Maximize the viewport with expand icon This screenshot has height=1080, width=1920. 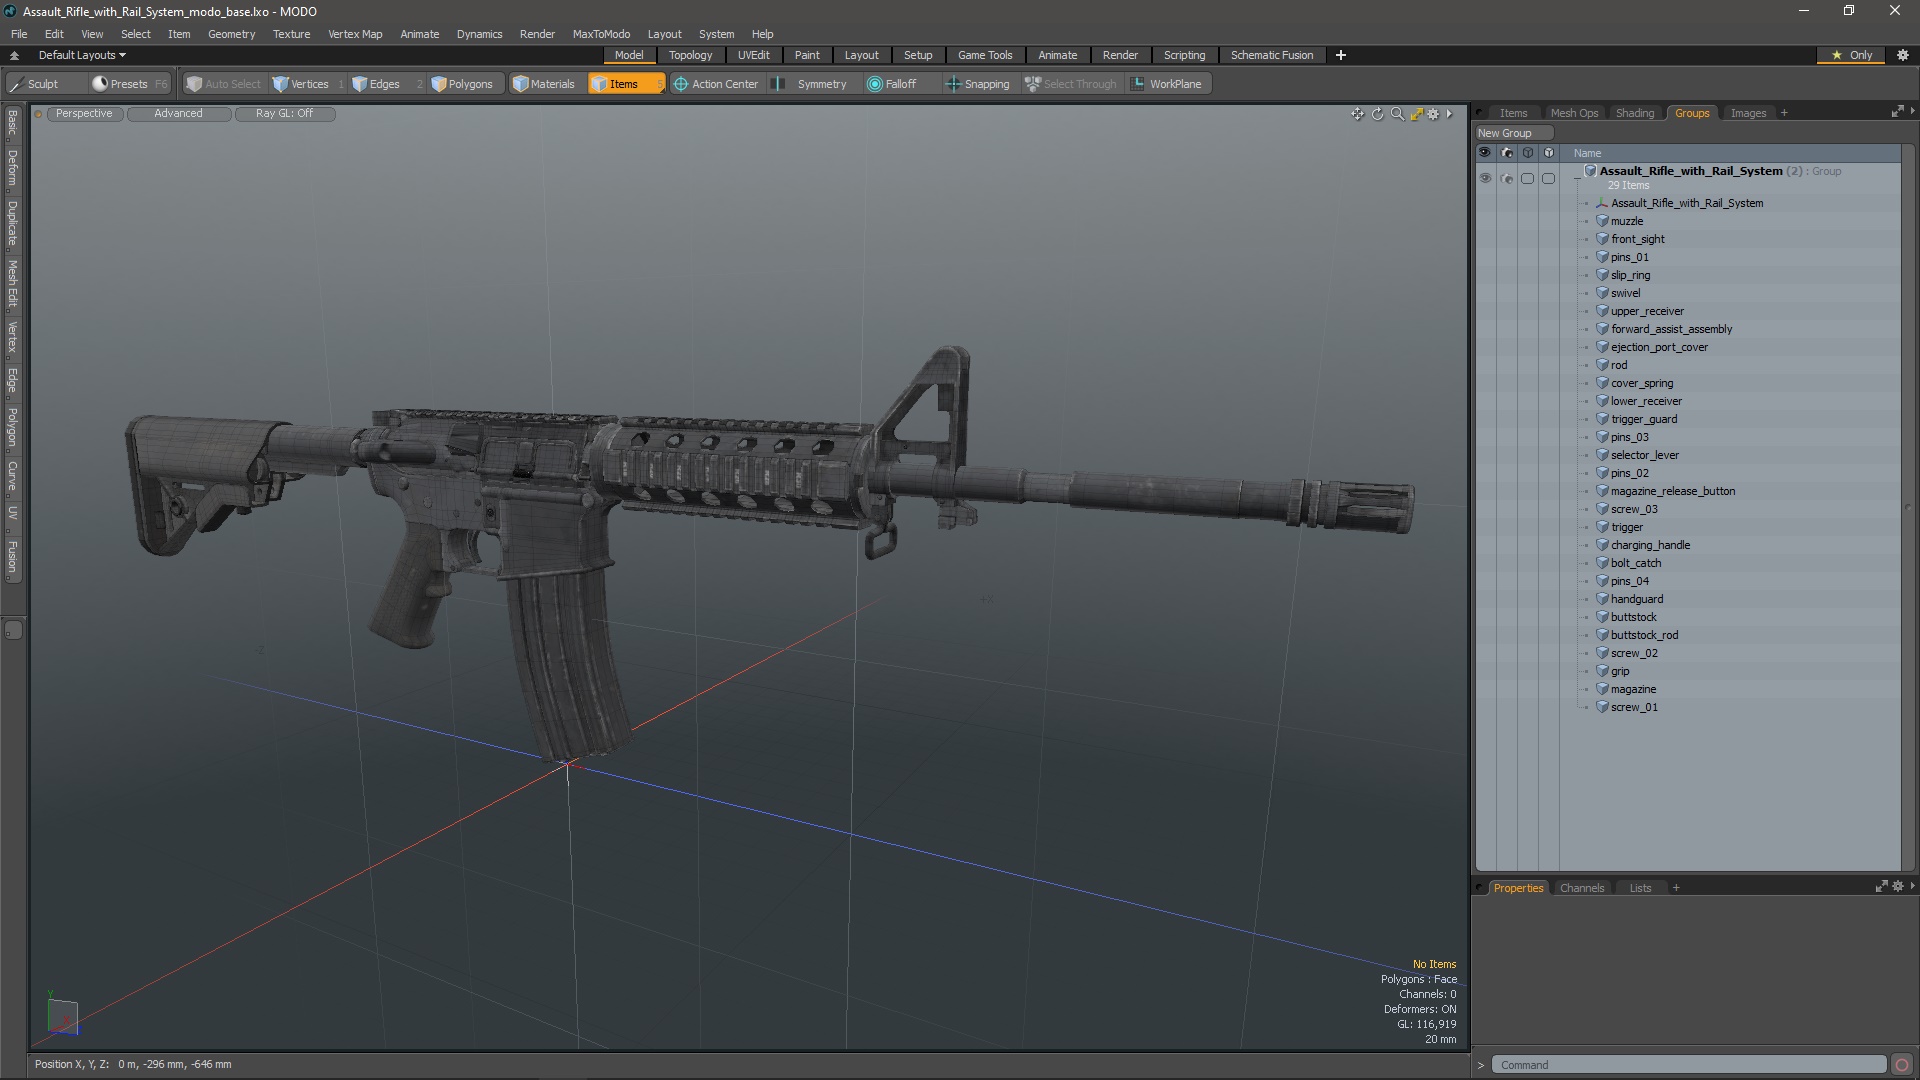coord(1416,114)
